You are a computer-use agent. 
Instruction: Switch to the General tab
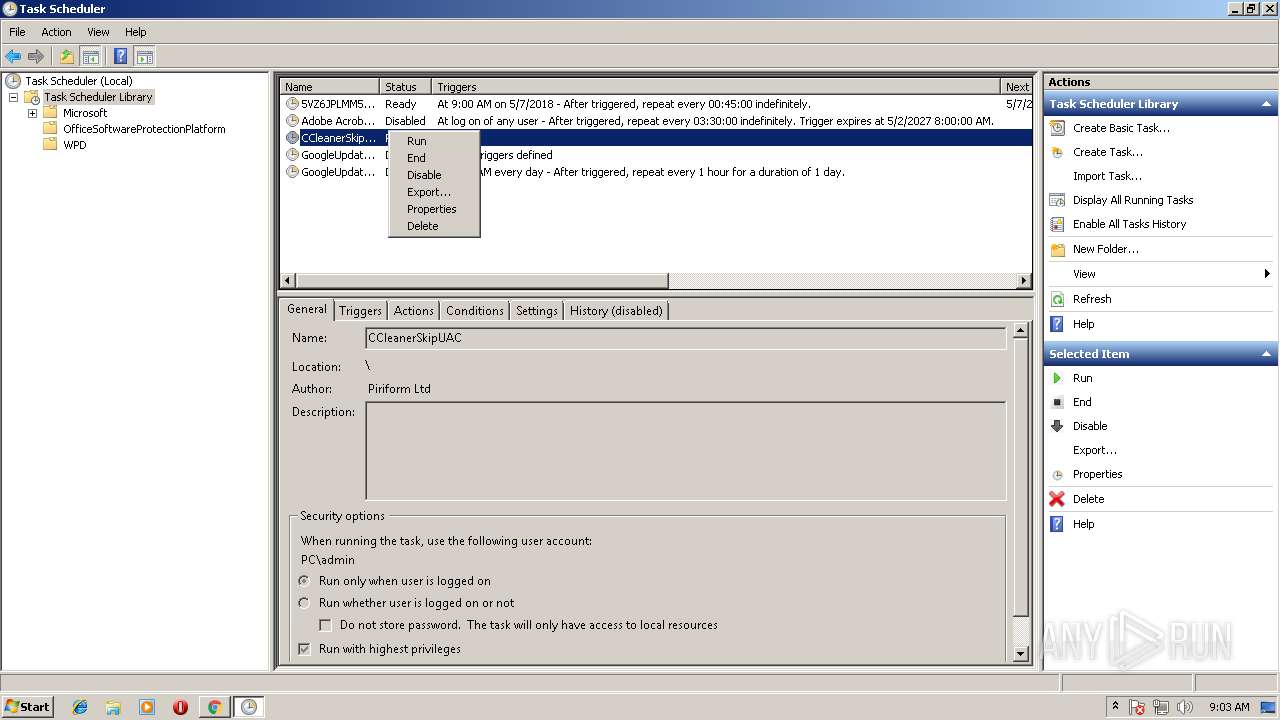pyautogui.click(x=307, y=309)
